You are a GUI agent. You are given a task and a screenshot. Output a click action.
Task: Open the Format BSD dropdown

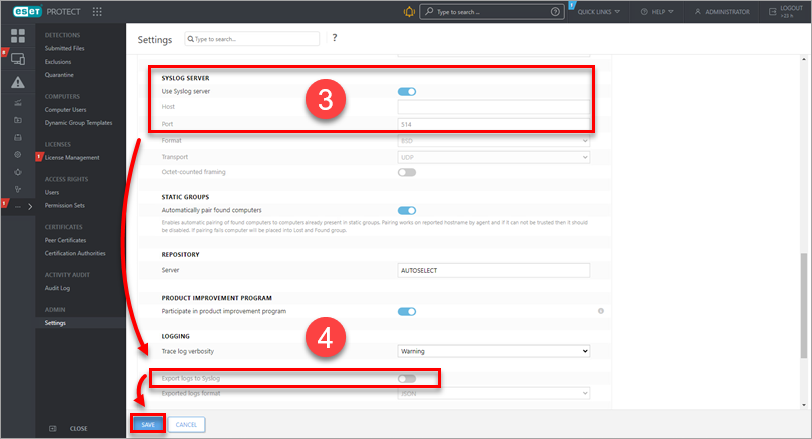494,141
